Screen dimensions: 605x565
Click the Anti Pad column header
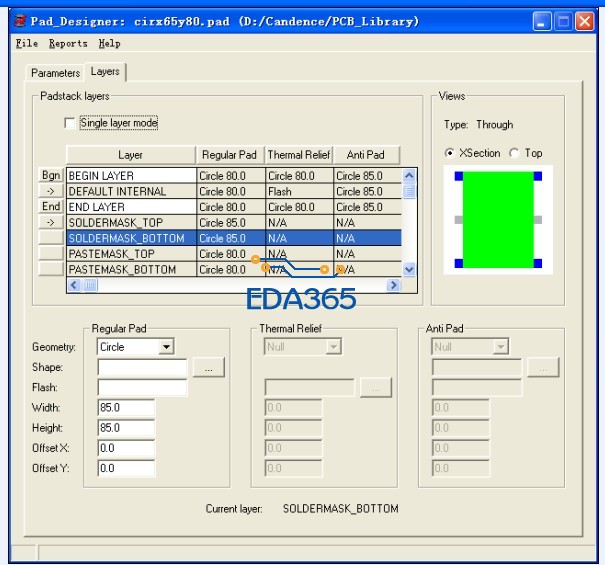coord(366,155)
